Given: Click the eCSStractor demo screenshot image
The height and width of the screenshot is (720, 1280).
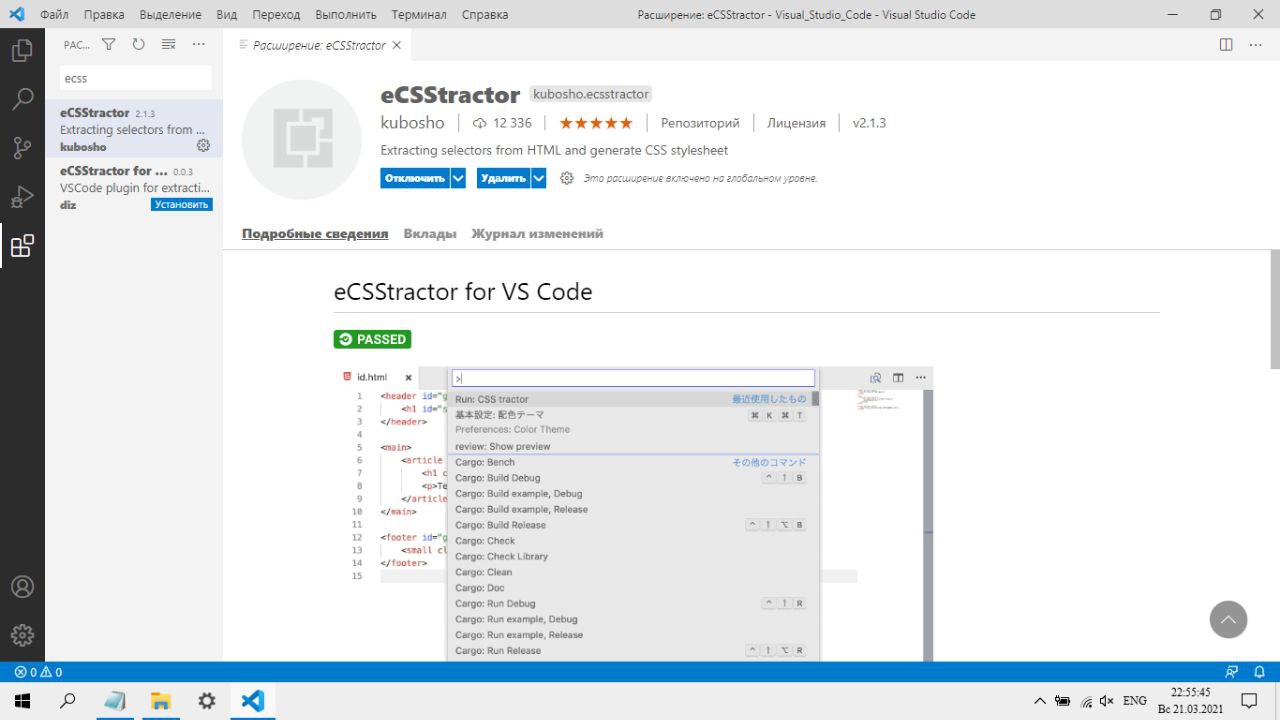Looking at the screenshot, I should tap(633, 513).
